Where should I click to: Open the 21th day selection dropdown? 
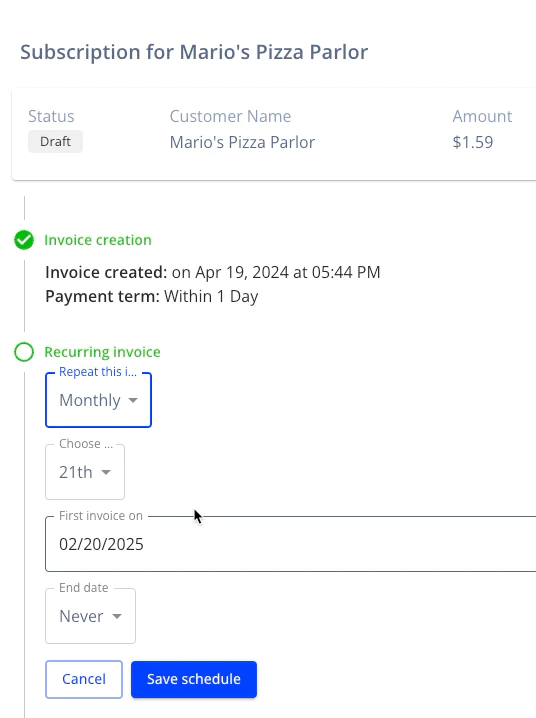(x=85, y=472)
